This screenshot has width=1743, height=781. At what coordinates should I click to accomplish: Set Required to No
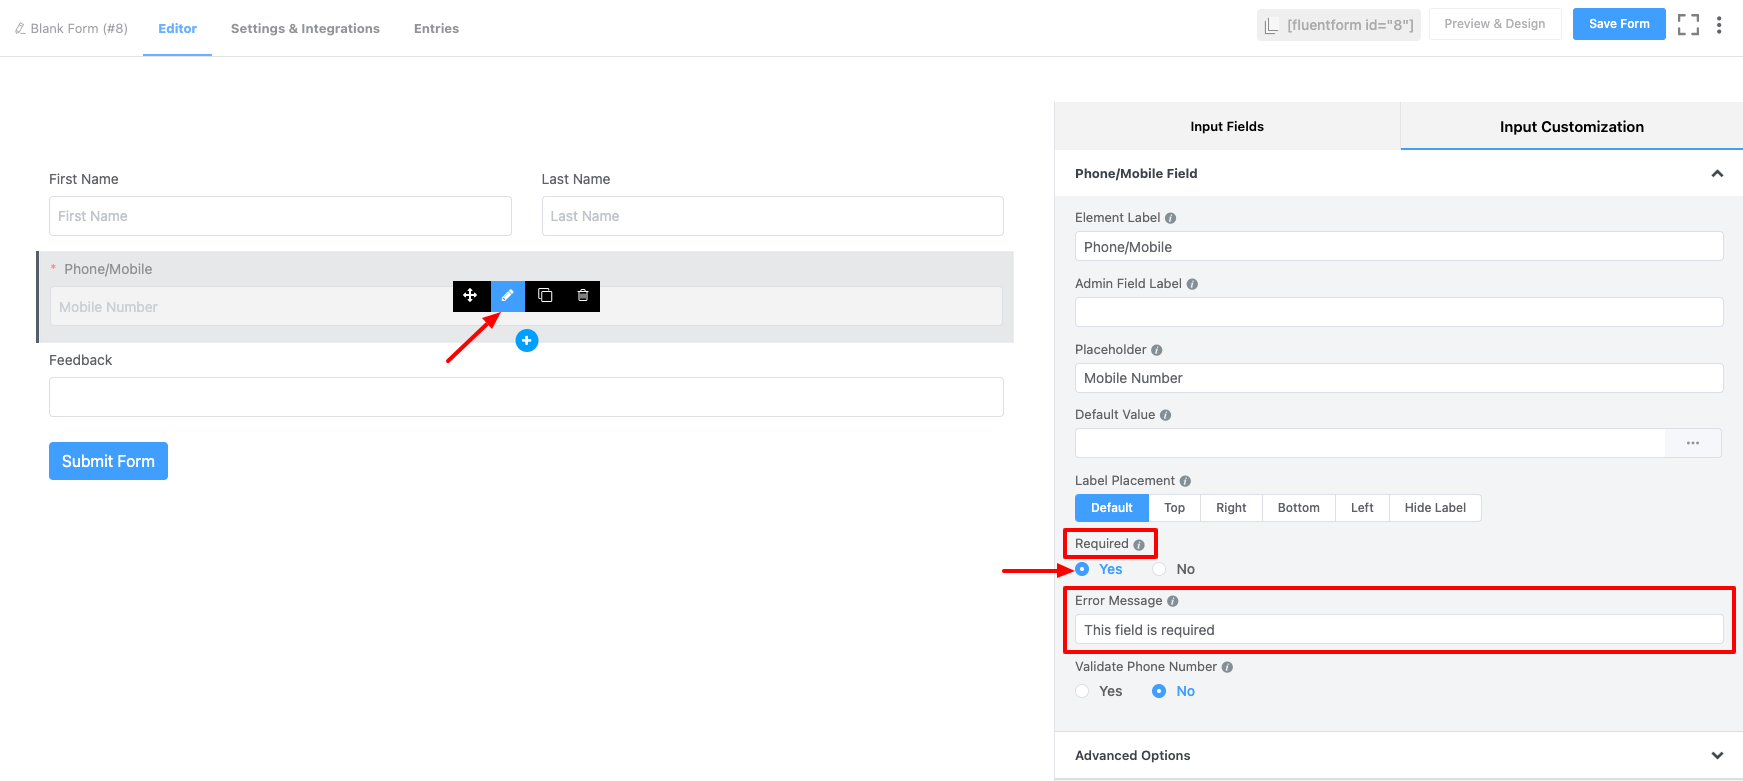(1160, 569)
